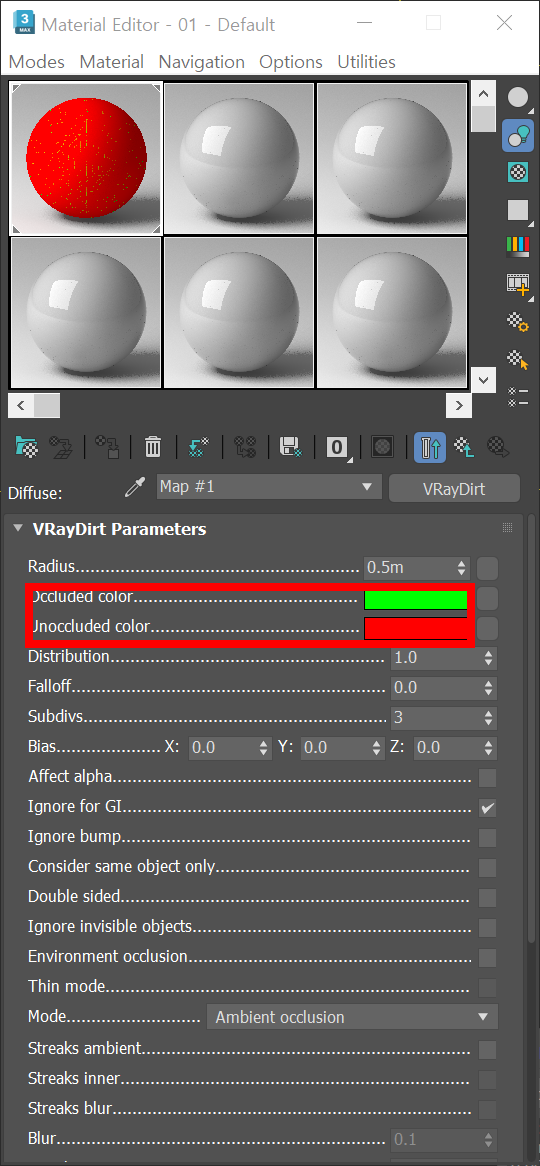Enable Environment occlusion checkbox

click(x=488, y=958)
